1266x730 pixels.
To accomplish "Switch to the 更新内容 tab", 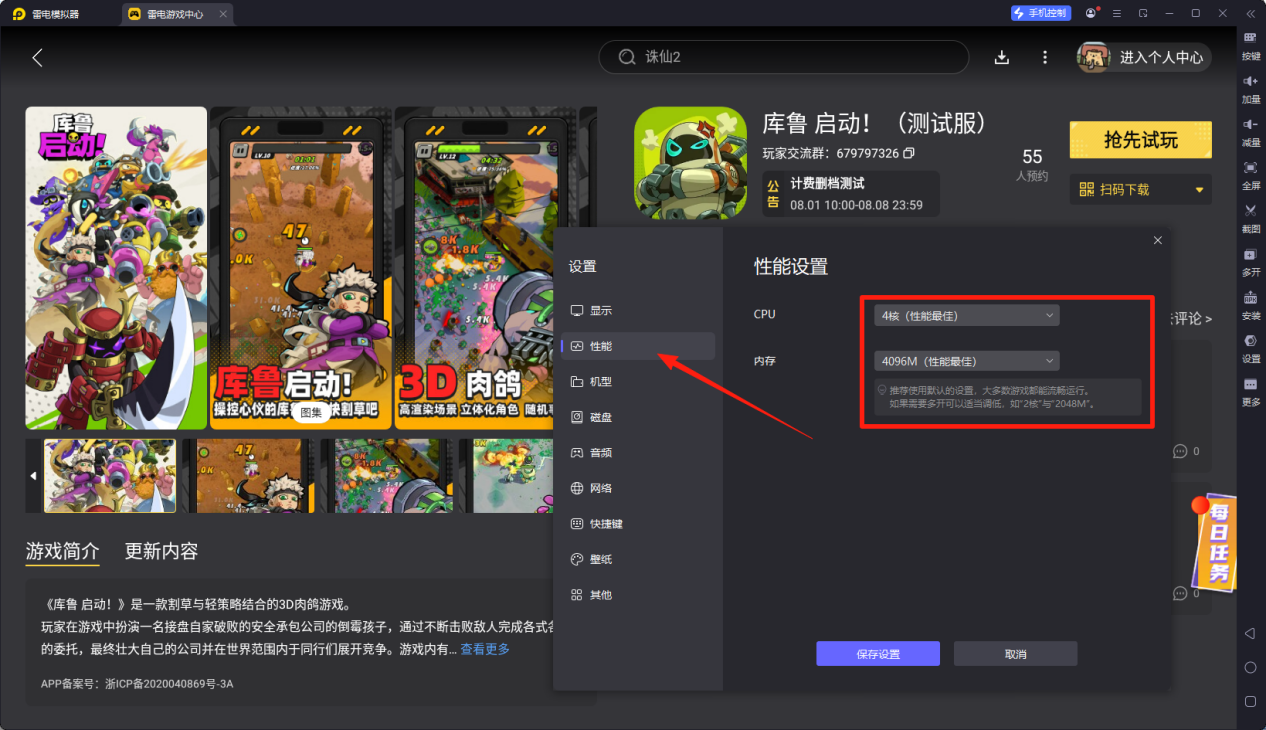I will coord(161,551).
